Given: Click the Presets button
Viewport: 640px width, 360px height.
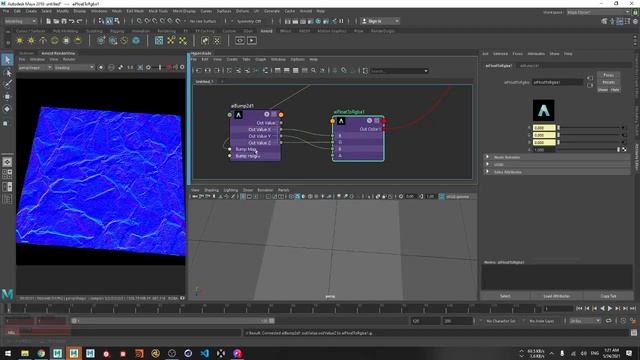Looking at the screenshot, I should [609, 82].
